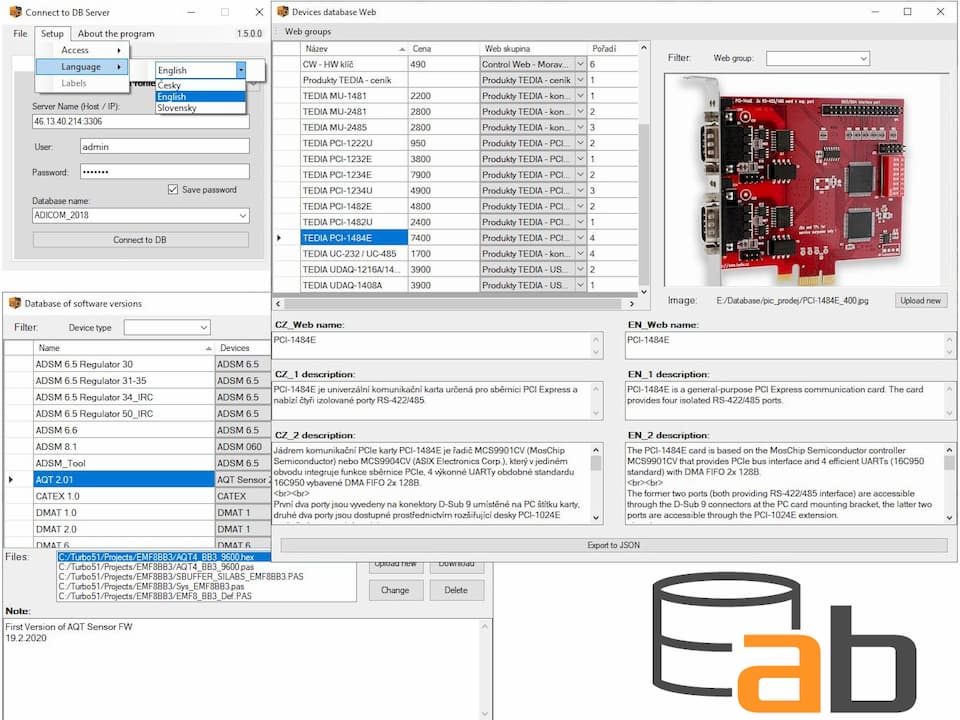Expand Web skupina dropdown for CW - HW klíč
The height and width of the screenshot is (720, 960).
580,64
